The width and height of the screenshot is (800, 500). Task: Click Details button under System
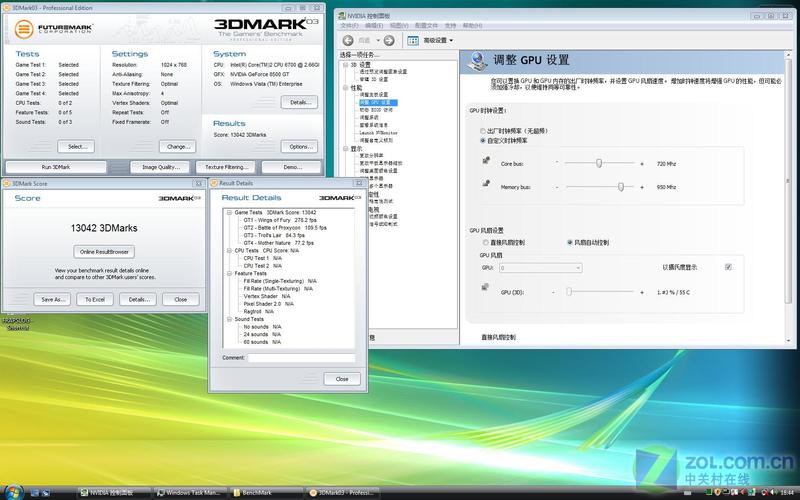(x=299, y=102)
